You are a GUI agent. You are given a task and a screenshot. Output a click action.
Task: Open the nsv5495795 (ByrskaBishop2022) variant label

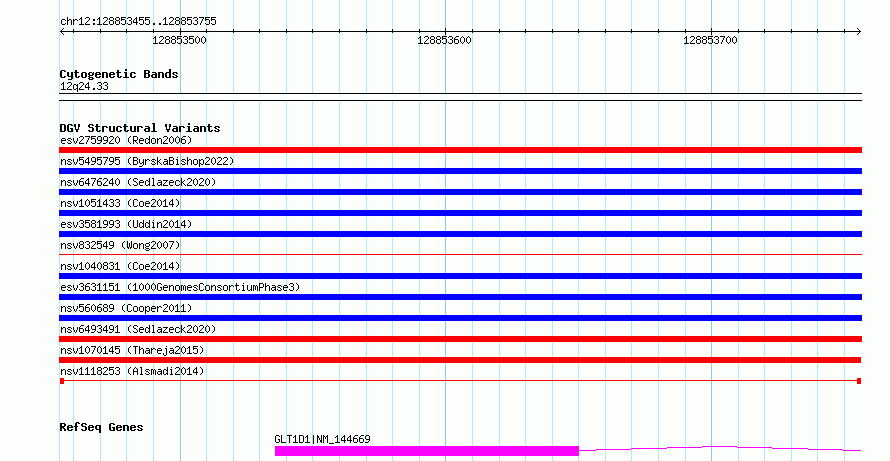(x=147, y=161)
